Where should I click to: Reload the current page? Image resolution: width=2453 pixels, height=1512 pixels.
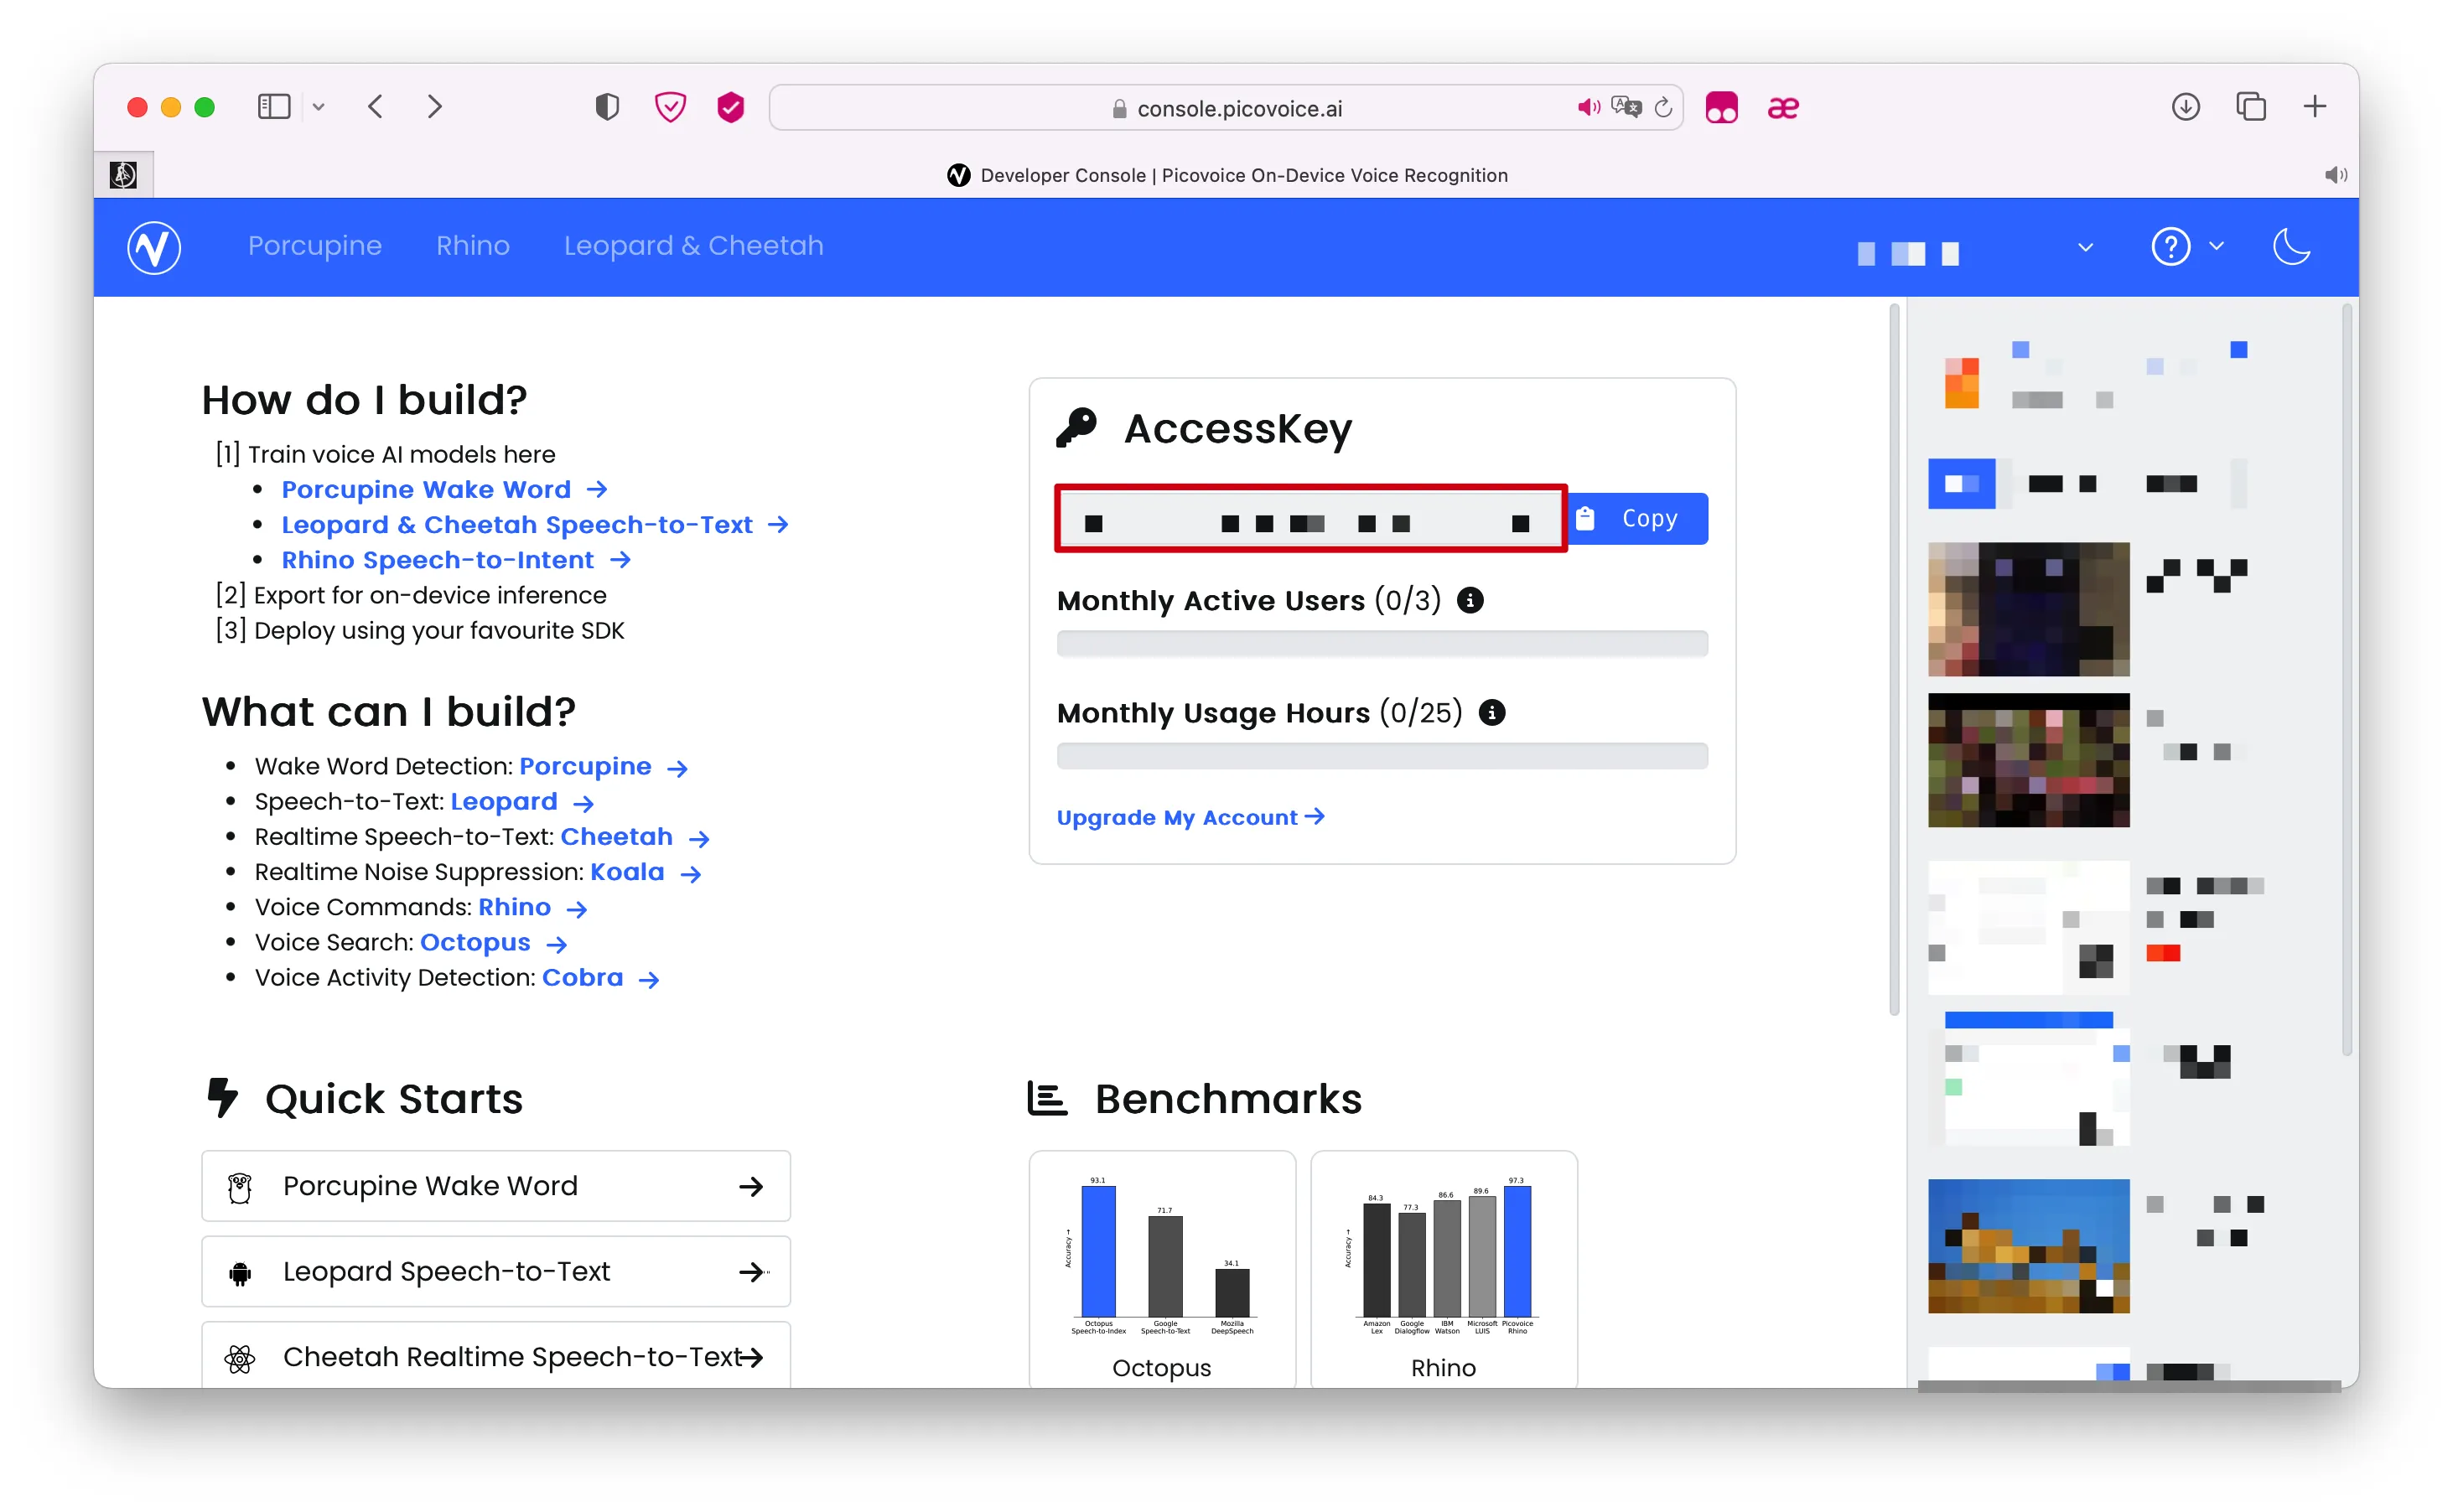point(1663,107)
